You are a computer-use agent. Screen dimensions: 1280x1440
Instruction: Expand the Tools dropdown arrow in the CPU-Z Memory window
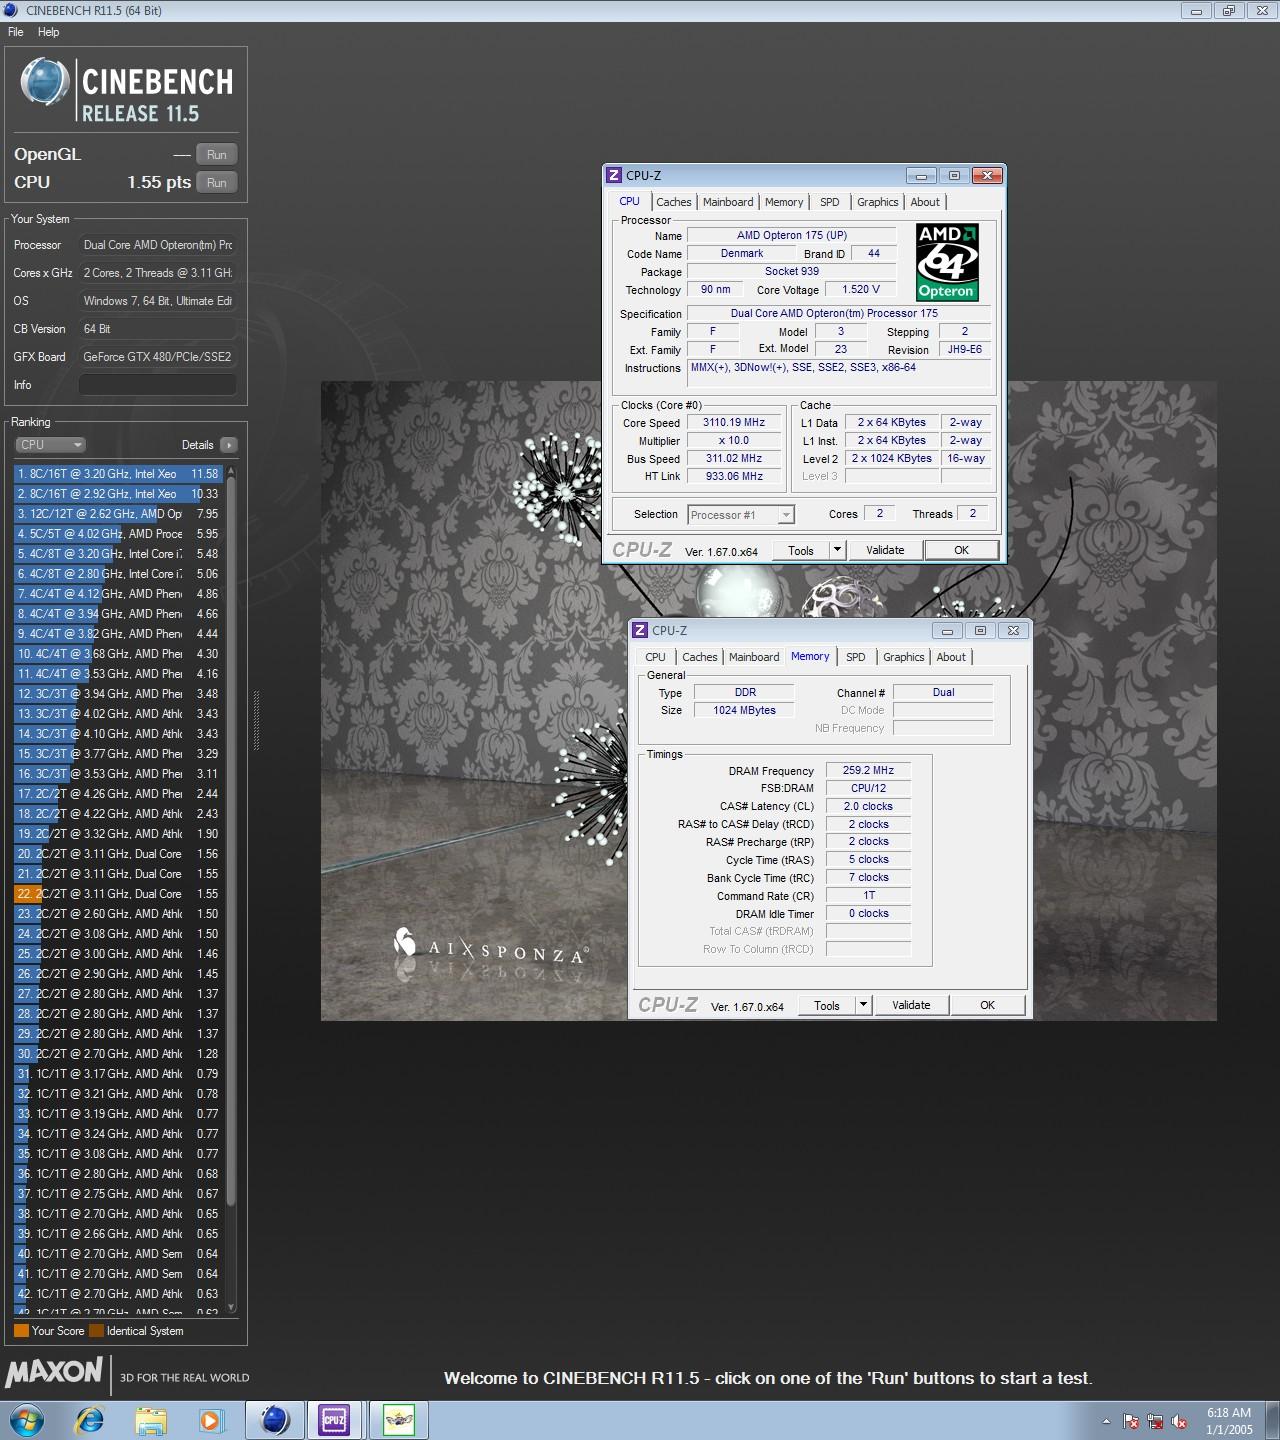coord(863,1005)
